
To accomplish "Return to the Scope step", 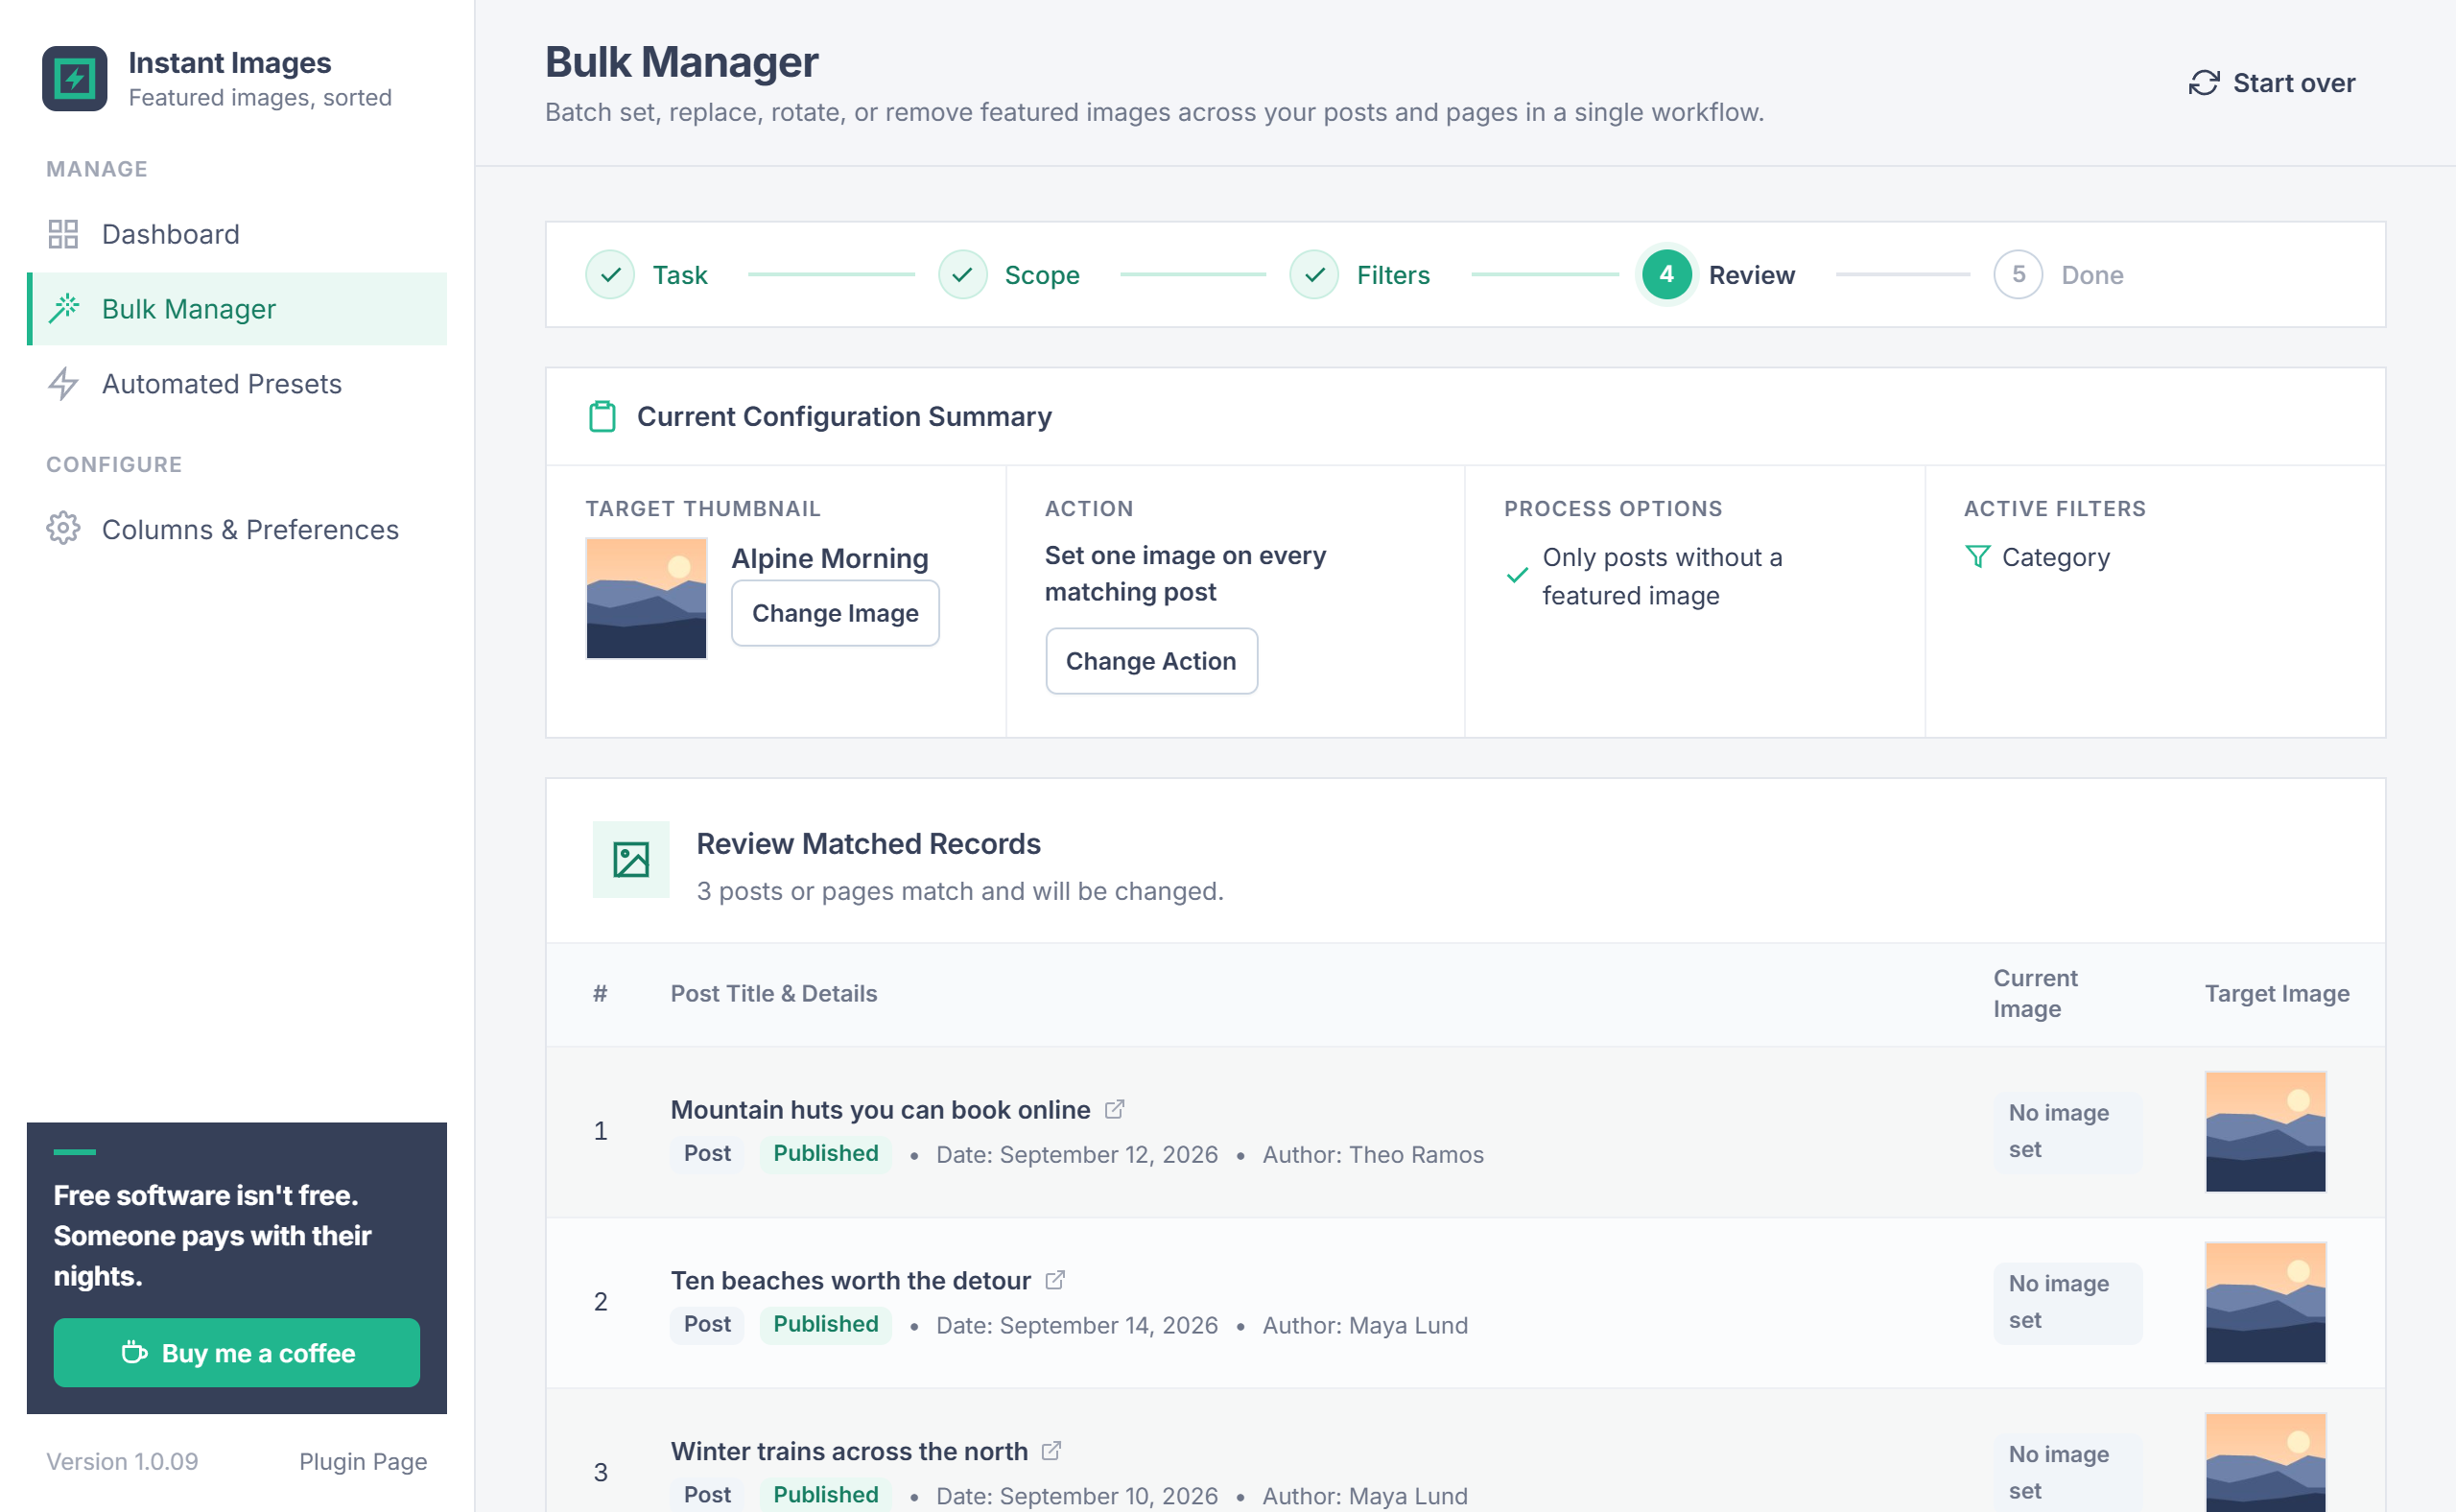I will pyautogui.click(x=1009, y=275).
